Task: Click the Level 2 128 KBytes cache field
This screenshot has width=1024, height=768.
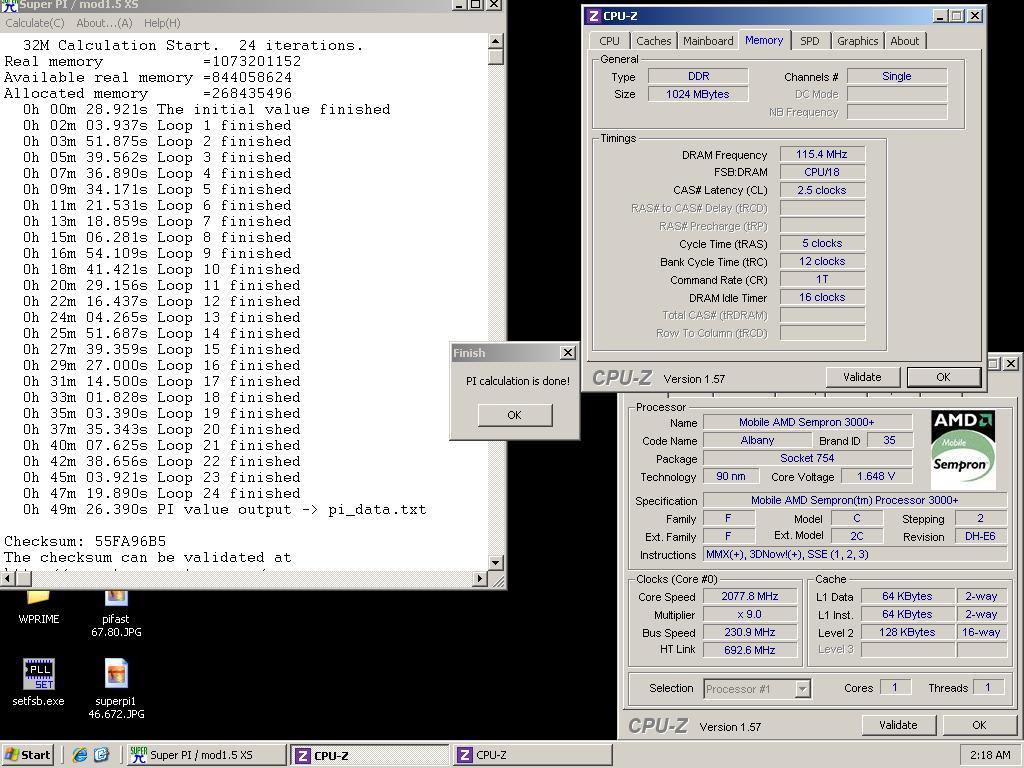Action: pyautogui.click(x=907, y=632)
